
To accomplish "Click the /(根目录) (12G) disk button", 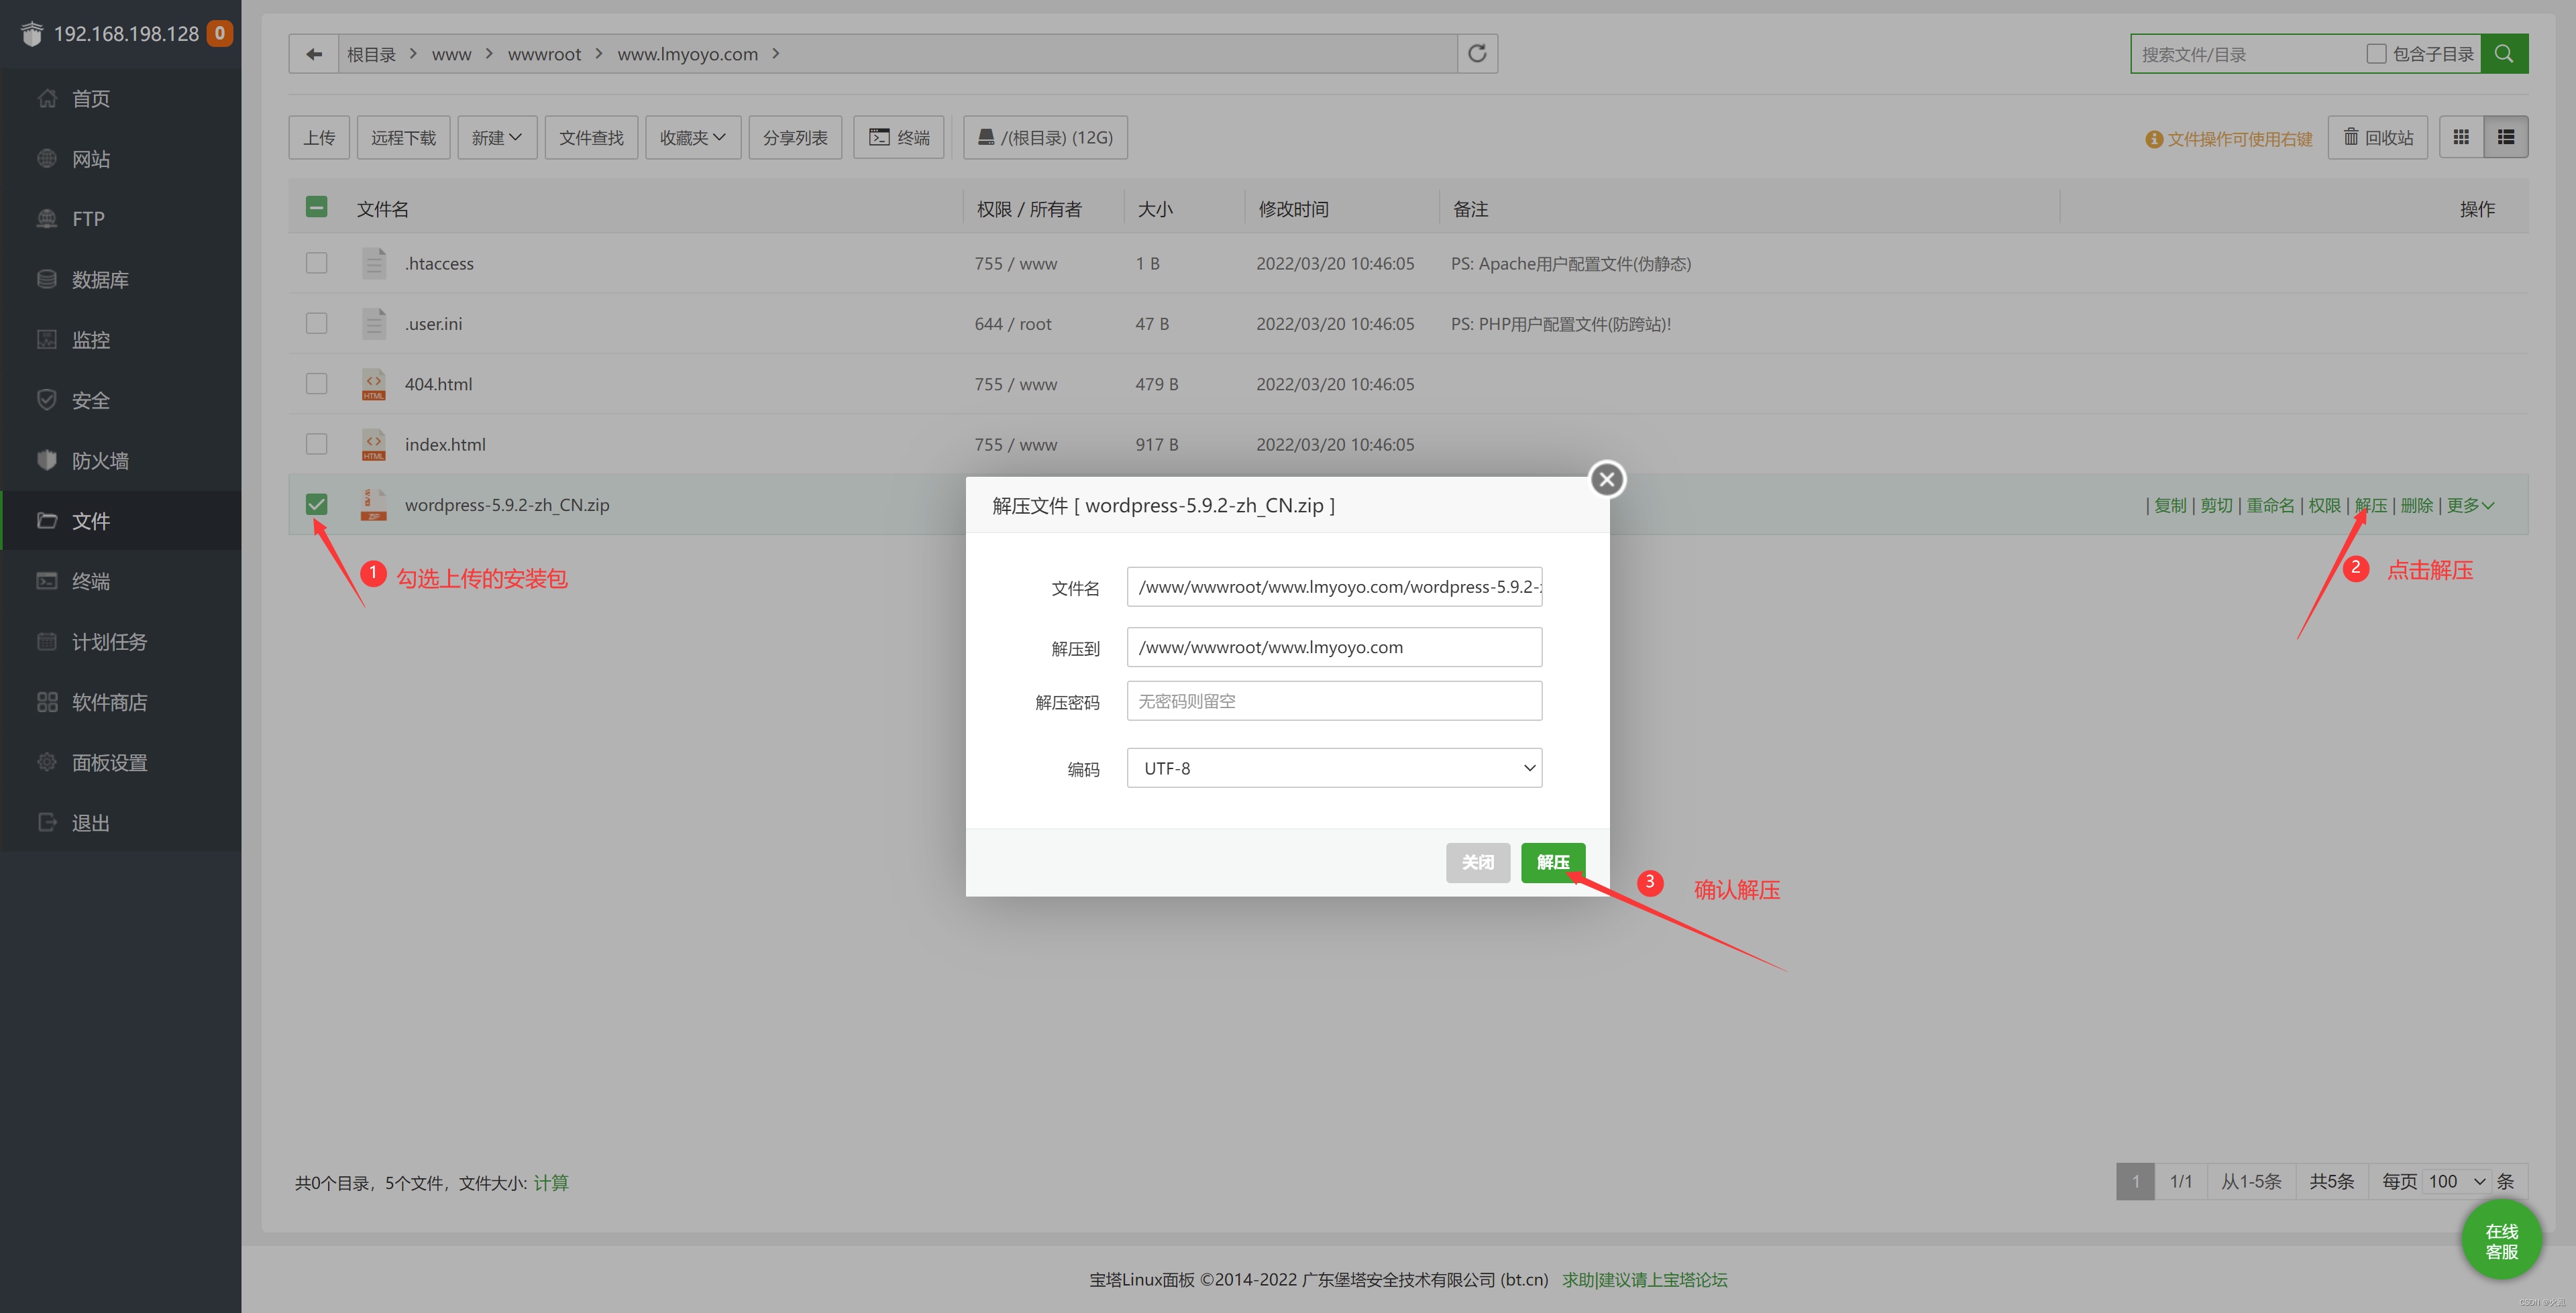I will click(x=1045, y=137).
